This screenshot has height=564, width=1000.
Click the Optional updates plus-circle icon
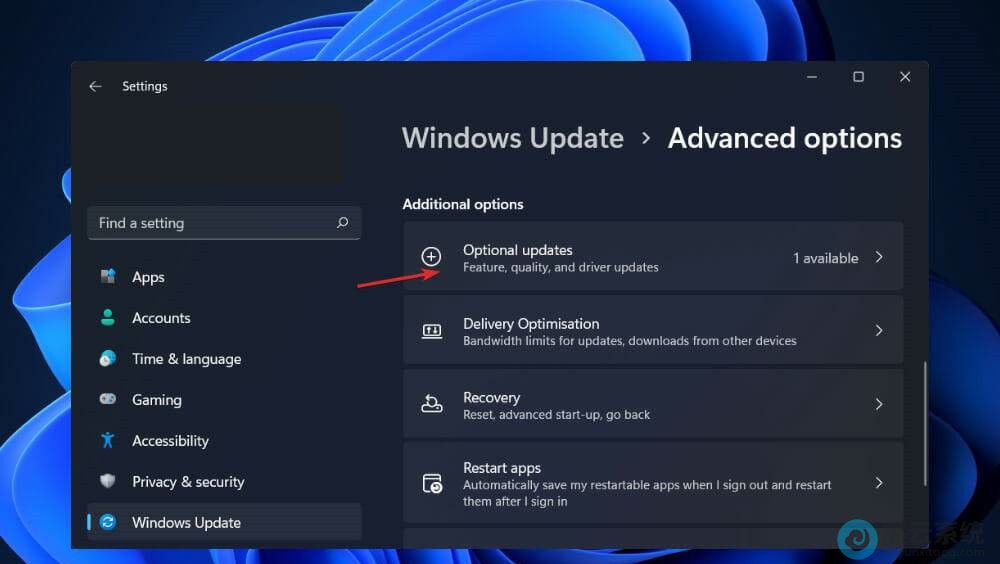tap(431, 256)
